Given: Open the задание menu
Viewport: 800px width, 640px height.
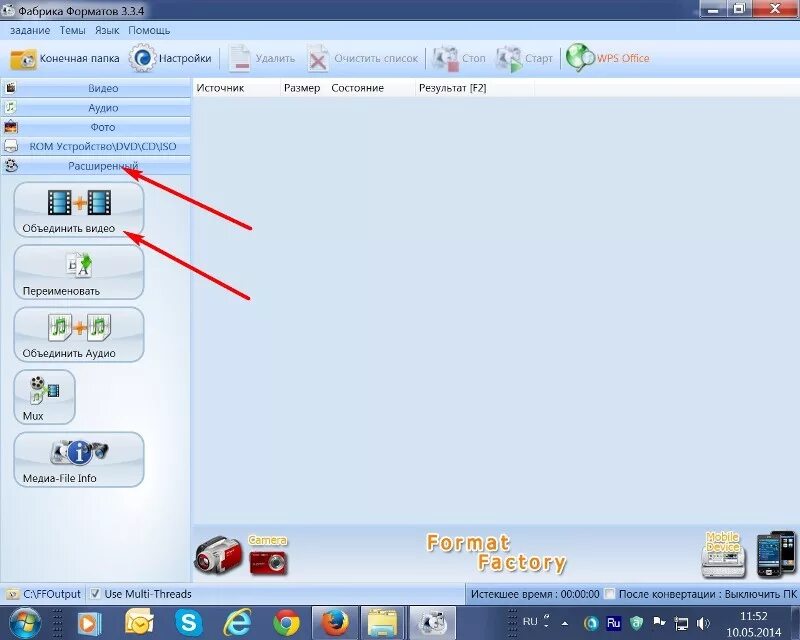Looking at the screenshot, I should click(x=30, y=30).
